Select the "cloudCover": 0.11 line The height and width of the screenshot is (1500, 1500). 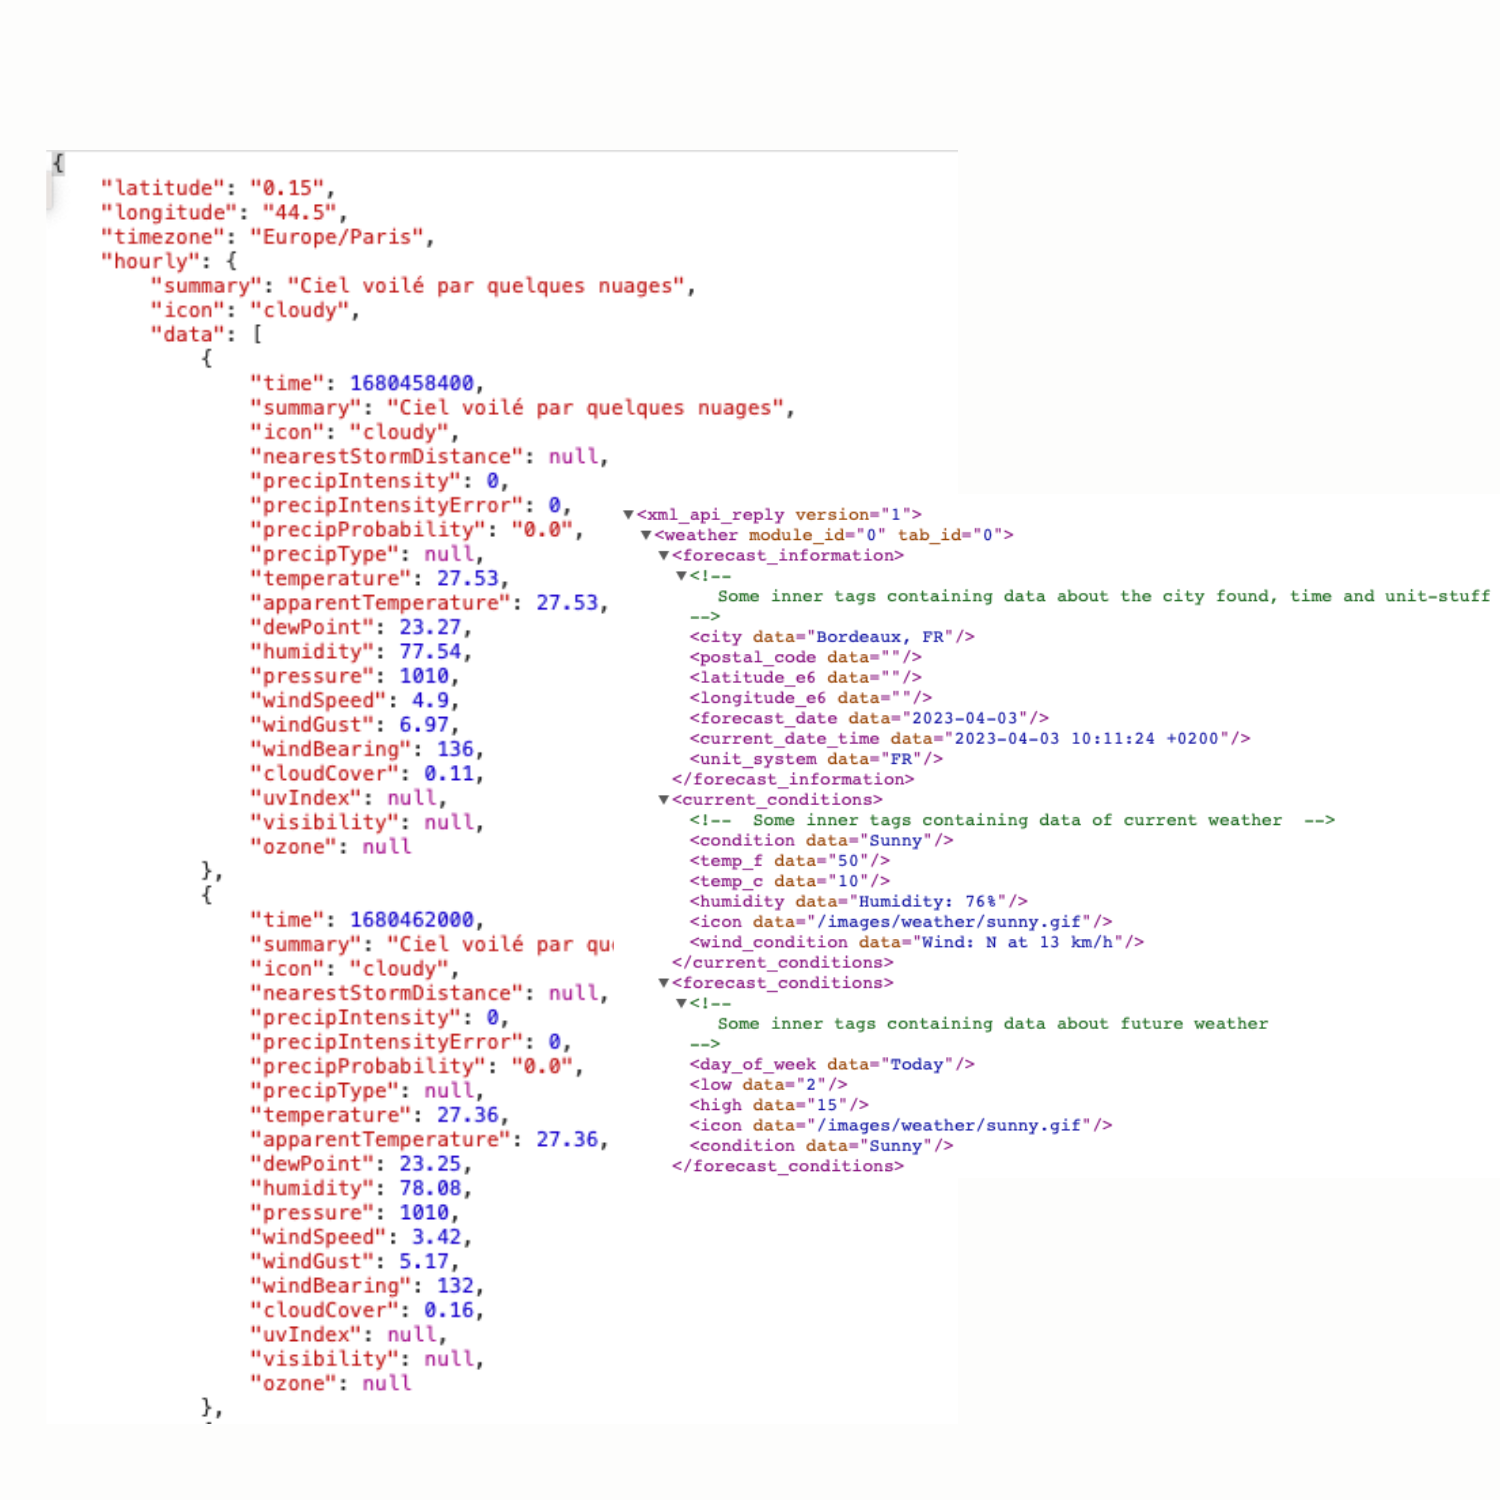click(x=367, y=773)
